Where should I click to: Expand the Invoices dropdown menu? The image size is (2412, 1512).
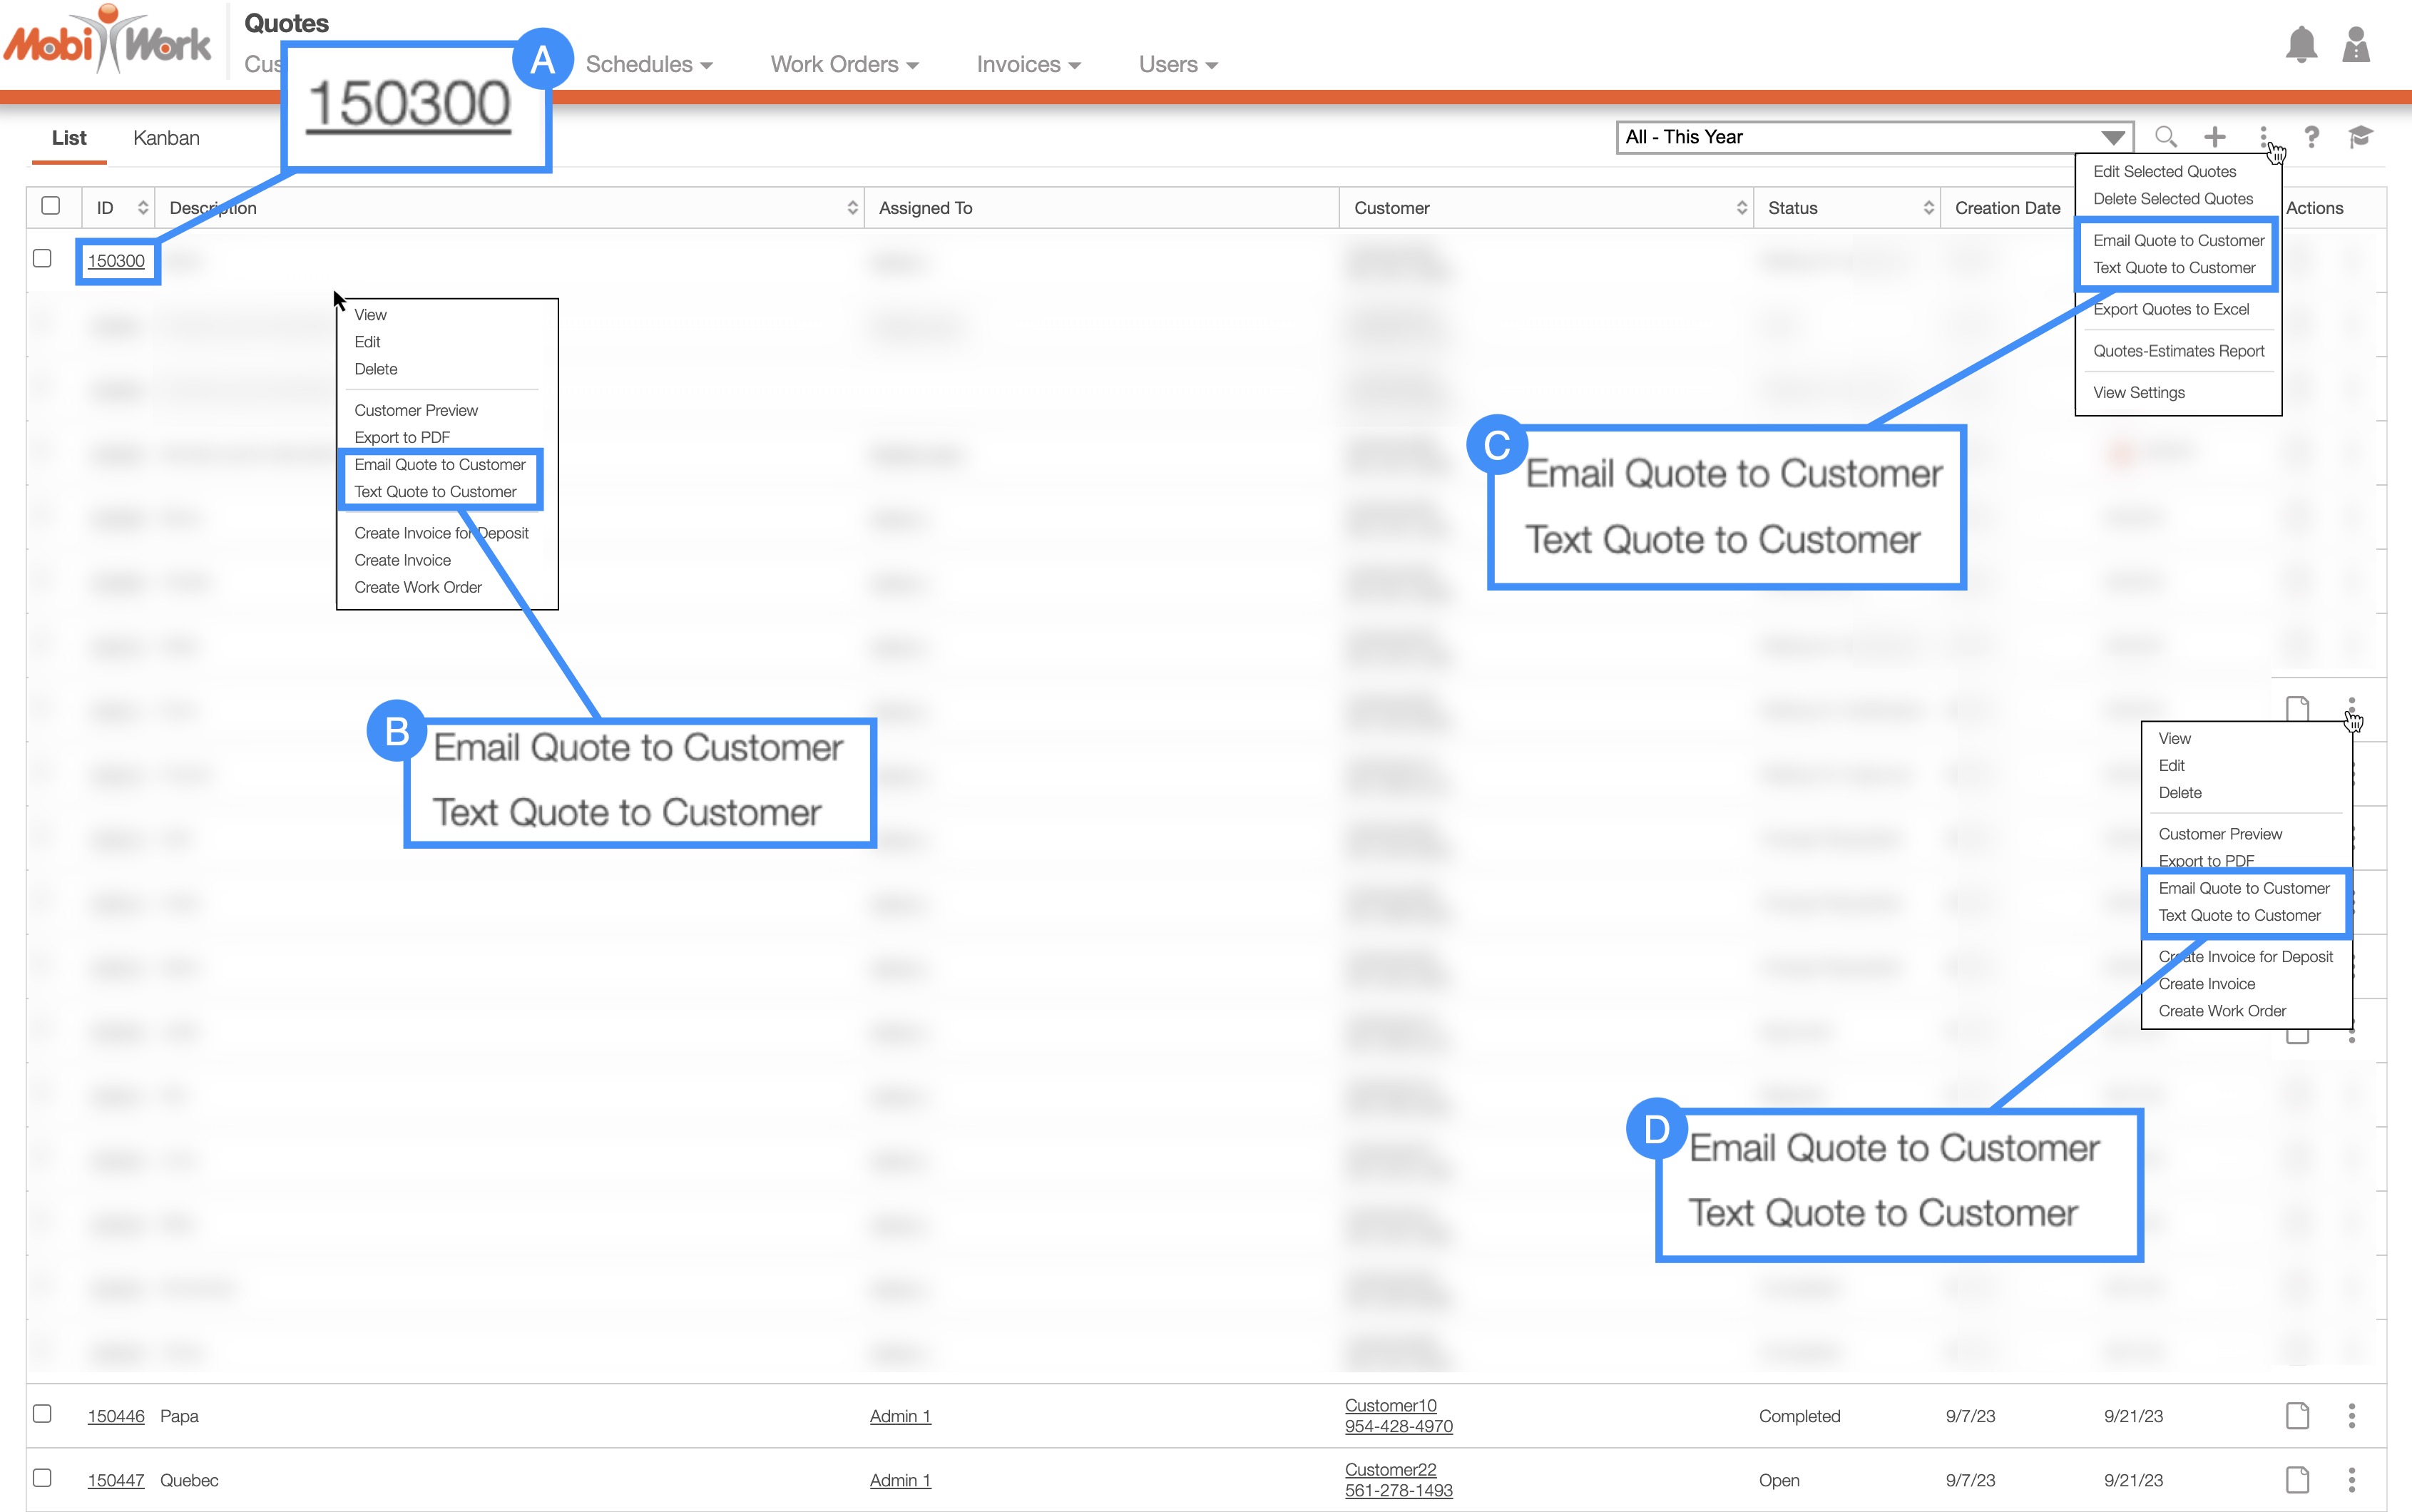point(1028,65)
